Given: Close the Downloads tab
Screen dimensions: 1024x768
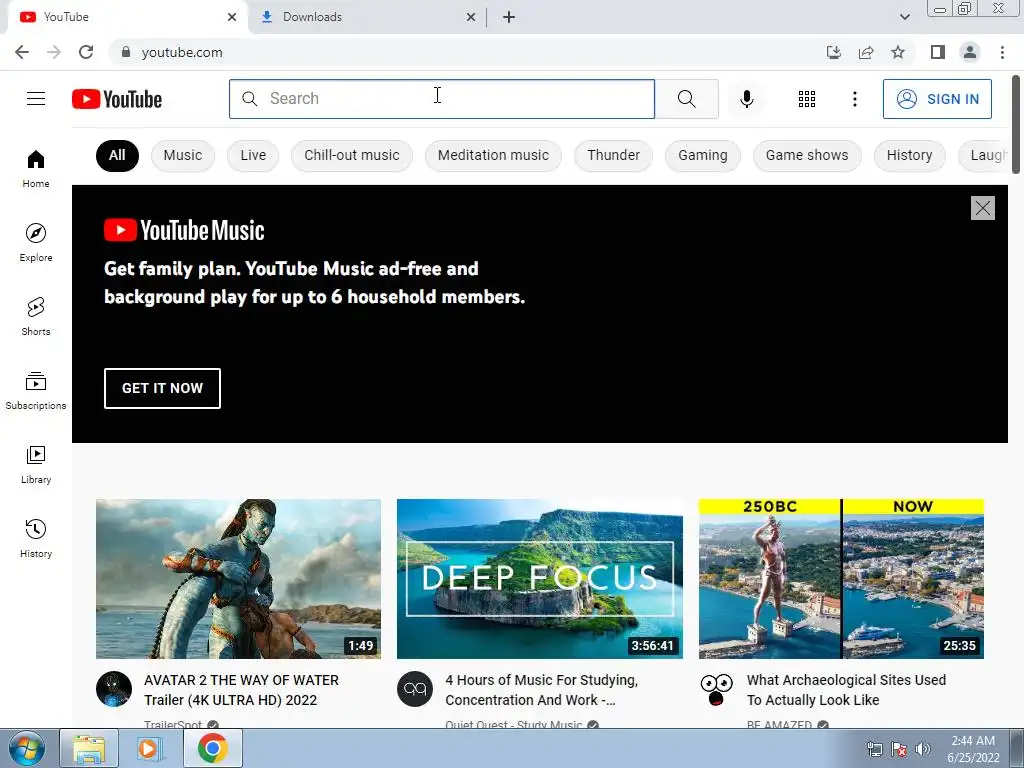Looking at the screenshot, I should 471,17.
